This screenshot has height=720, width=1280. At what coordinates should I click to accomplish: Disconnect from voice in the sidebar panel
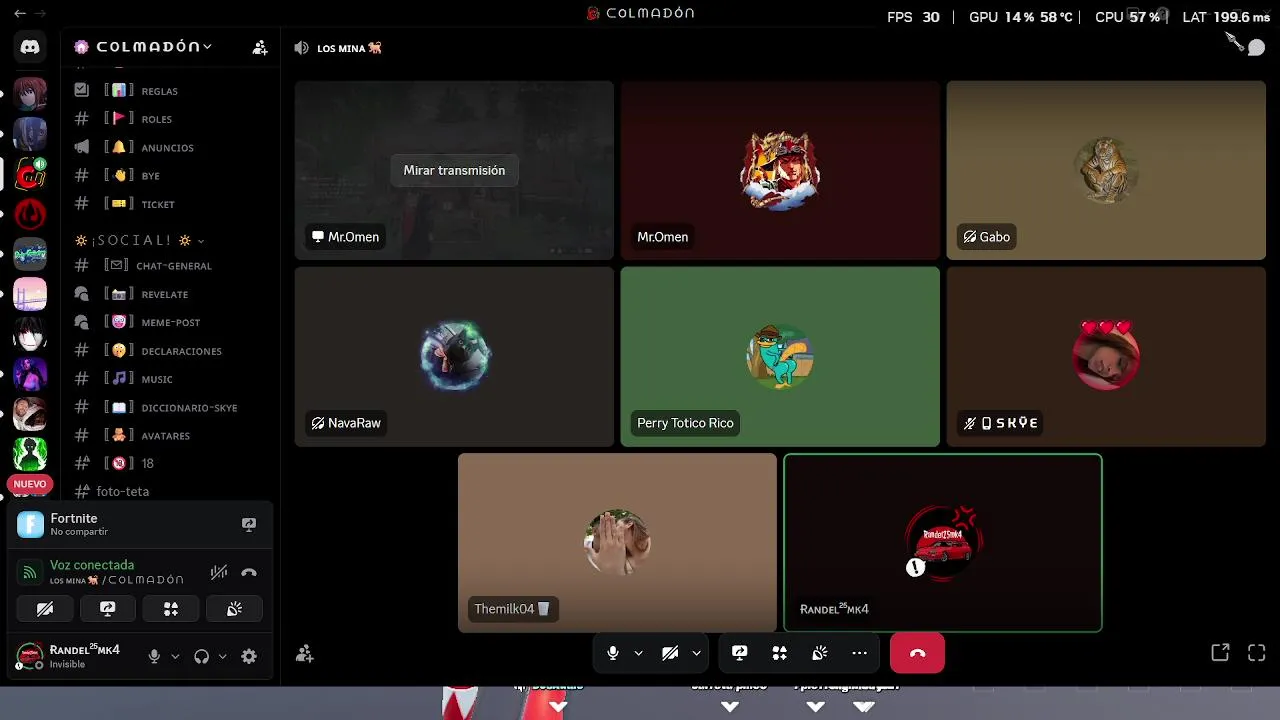point(249,573)
